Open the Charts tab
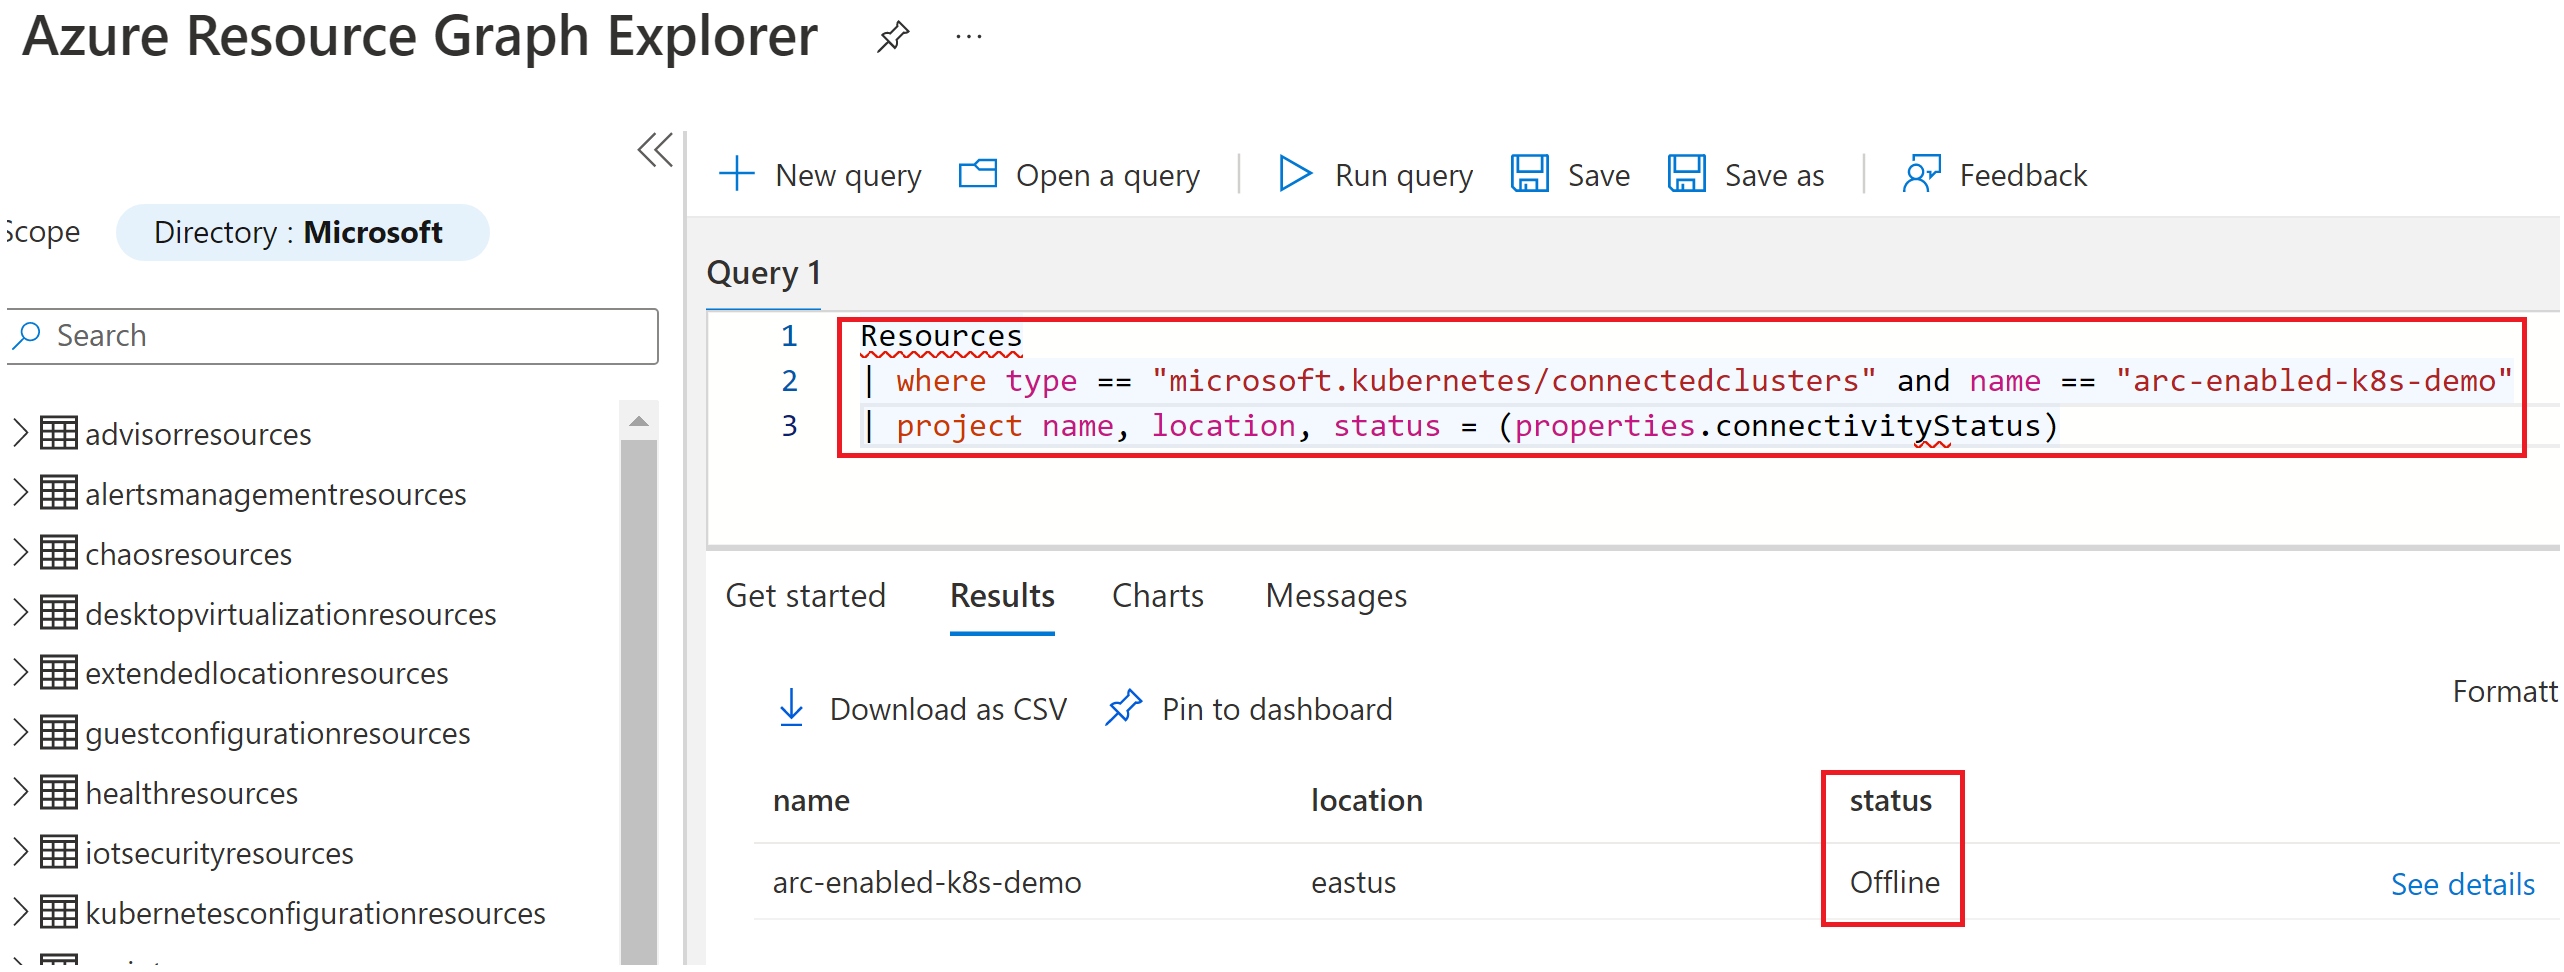Image resolution: width=2564 pixels, height=972 pixels. click(x=1157, y=596)
